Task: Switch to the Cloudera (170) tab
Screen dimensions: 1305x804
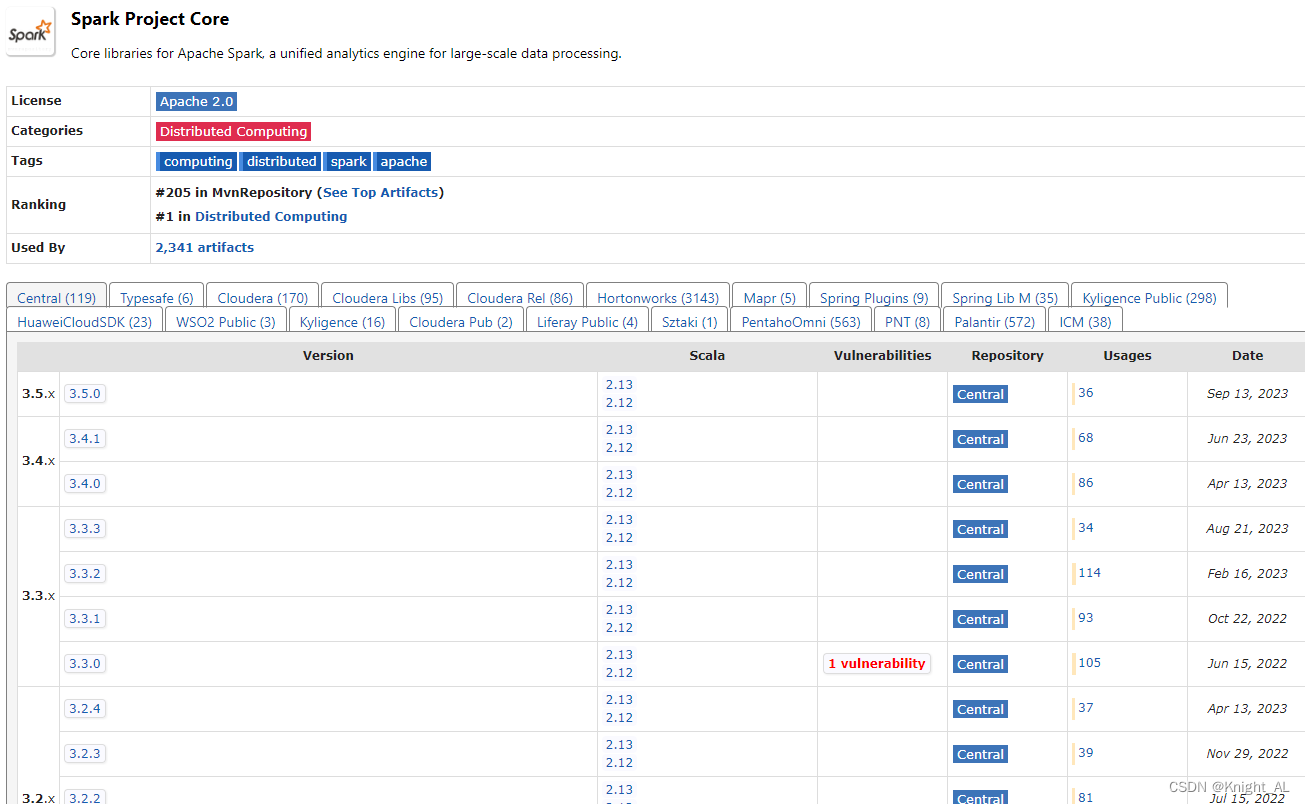Action: pyautogui.click(x=263, y=298)
